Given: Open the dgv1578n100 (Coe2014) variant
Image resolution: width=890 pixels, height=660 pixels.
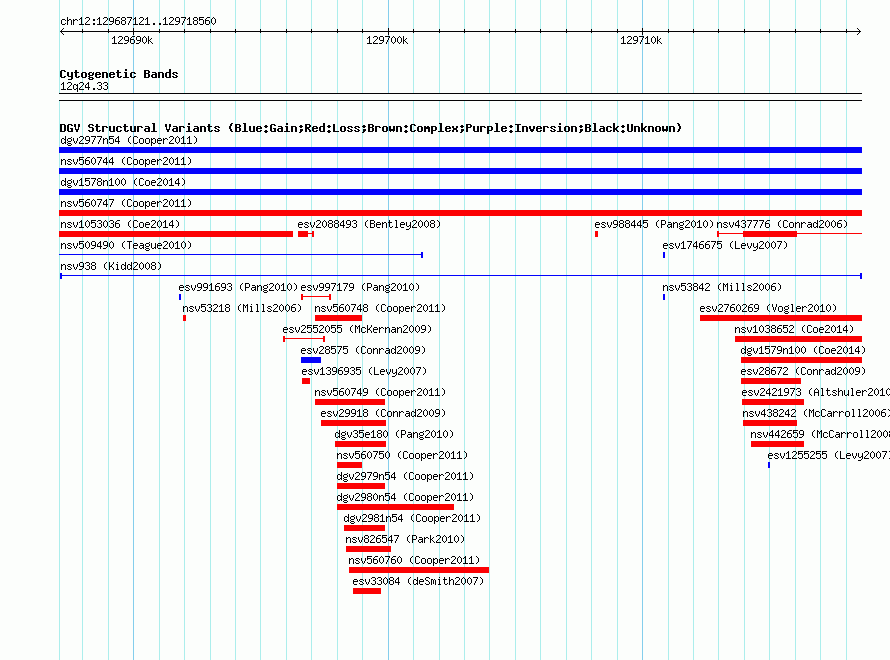Looking at the screenshot, I should point(123,182).
